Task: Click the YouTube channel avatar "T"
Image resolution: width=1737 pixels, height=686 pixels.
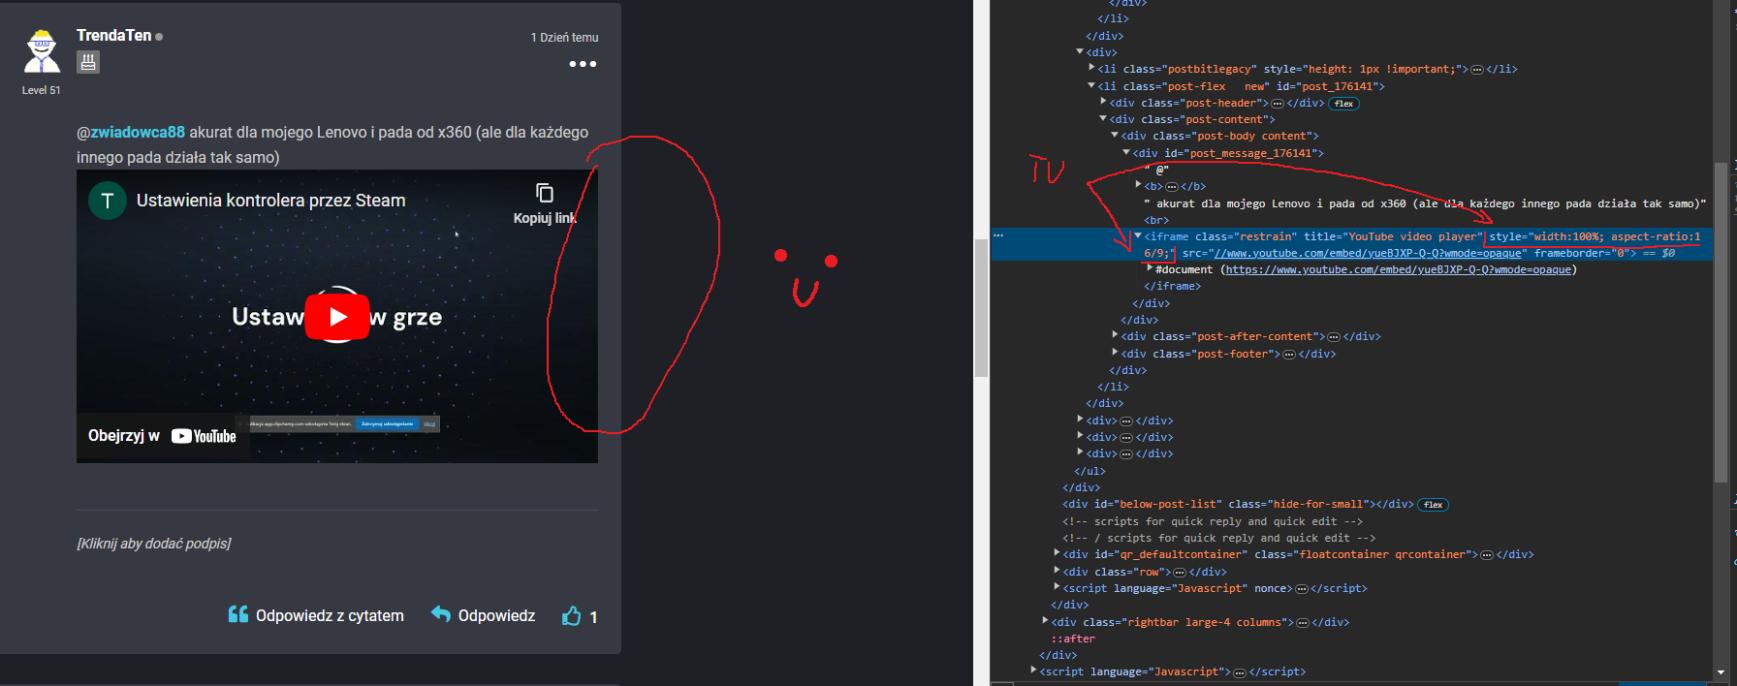Action: [x=107, y=201]
